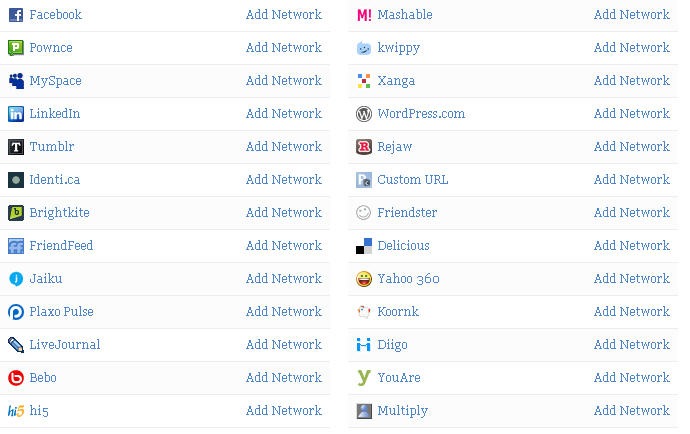Select the YouAre network label
The image size is (690, 434).
pos(399,378)
